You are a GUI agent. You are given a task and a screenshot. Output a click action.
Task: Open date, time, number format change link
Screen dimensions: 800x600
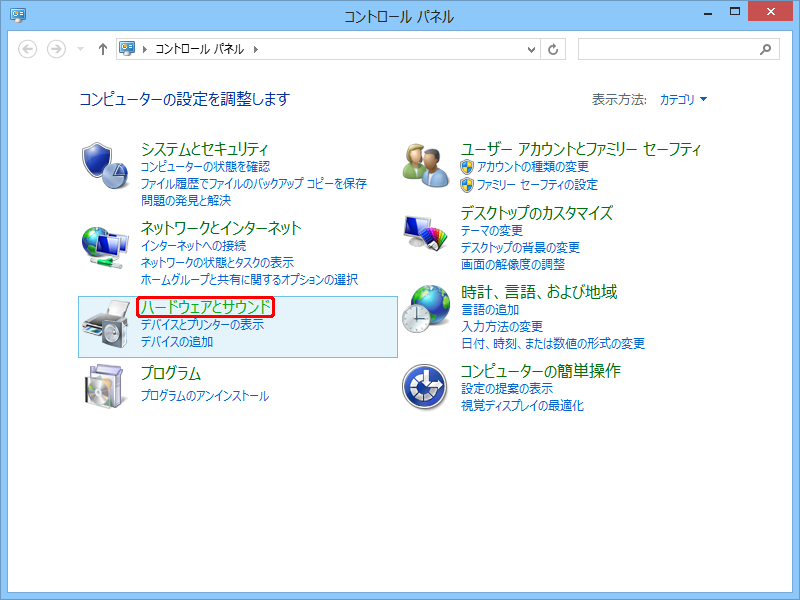553,343
